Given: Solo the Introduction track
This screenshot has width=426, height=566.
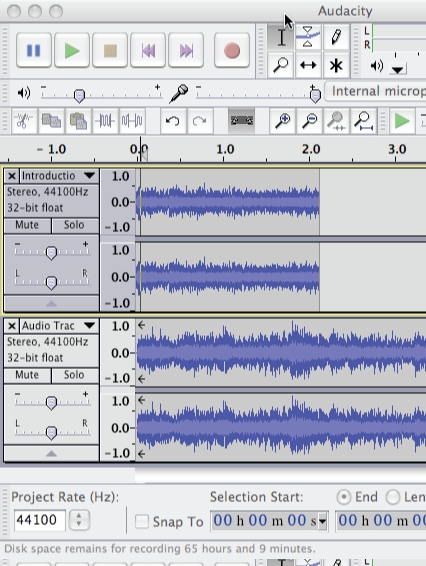Looking at the screenshot, I should click(74, 225).
